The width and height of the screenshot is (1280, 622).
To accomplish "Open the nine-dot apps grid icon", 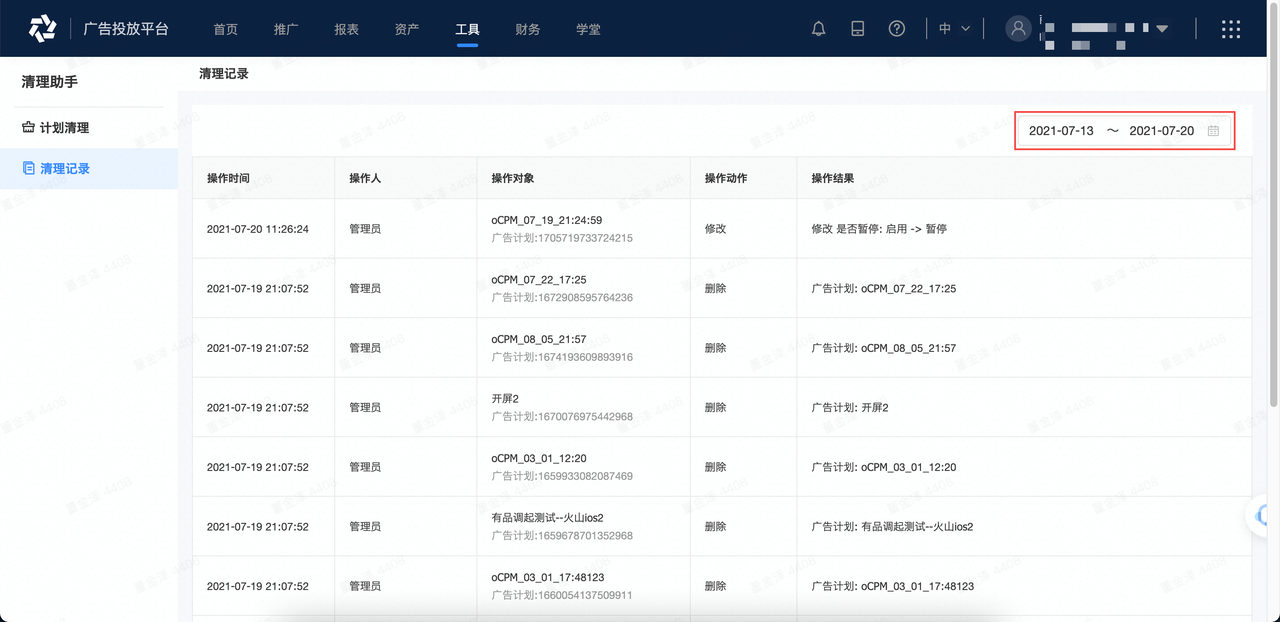I will pyautogui.click(x=1230, y=29).
